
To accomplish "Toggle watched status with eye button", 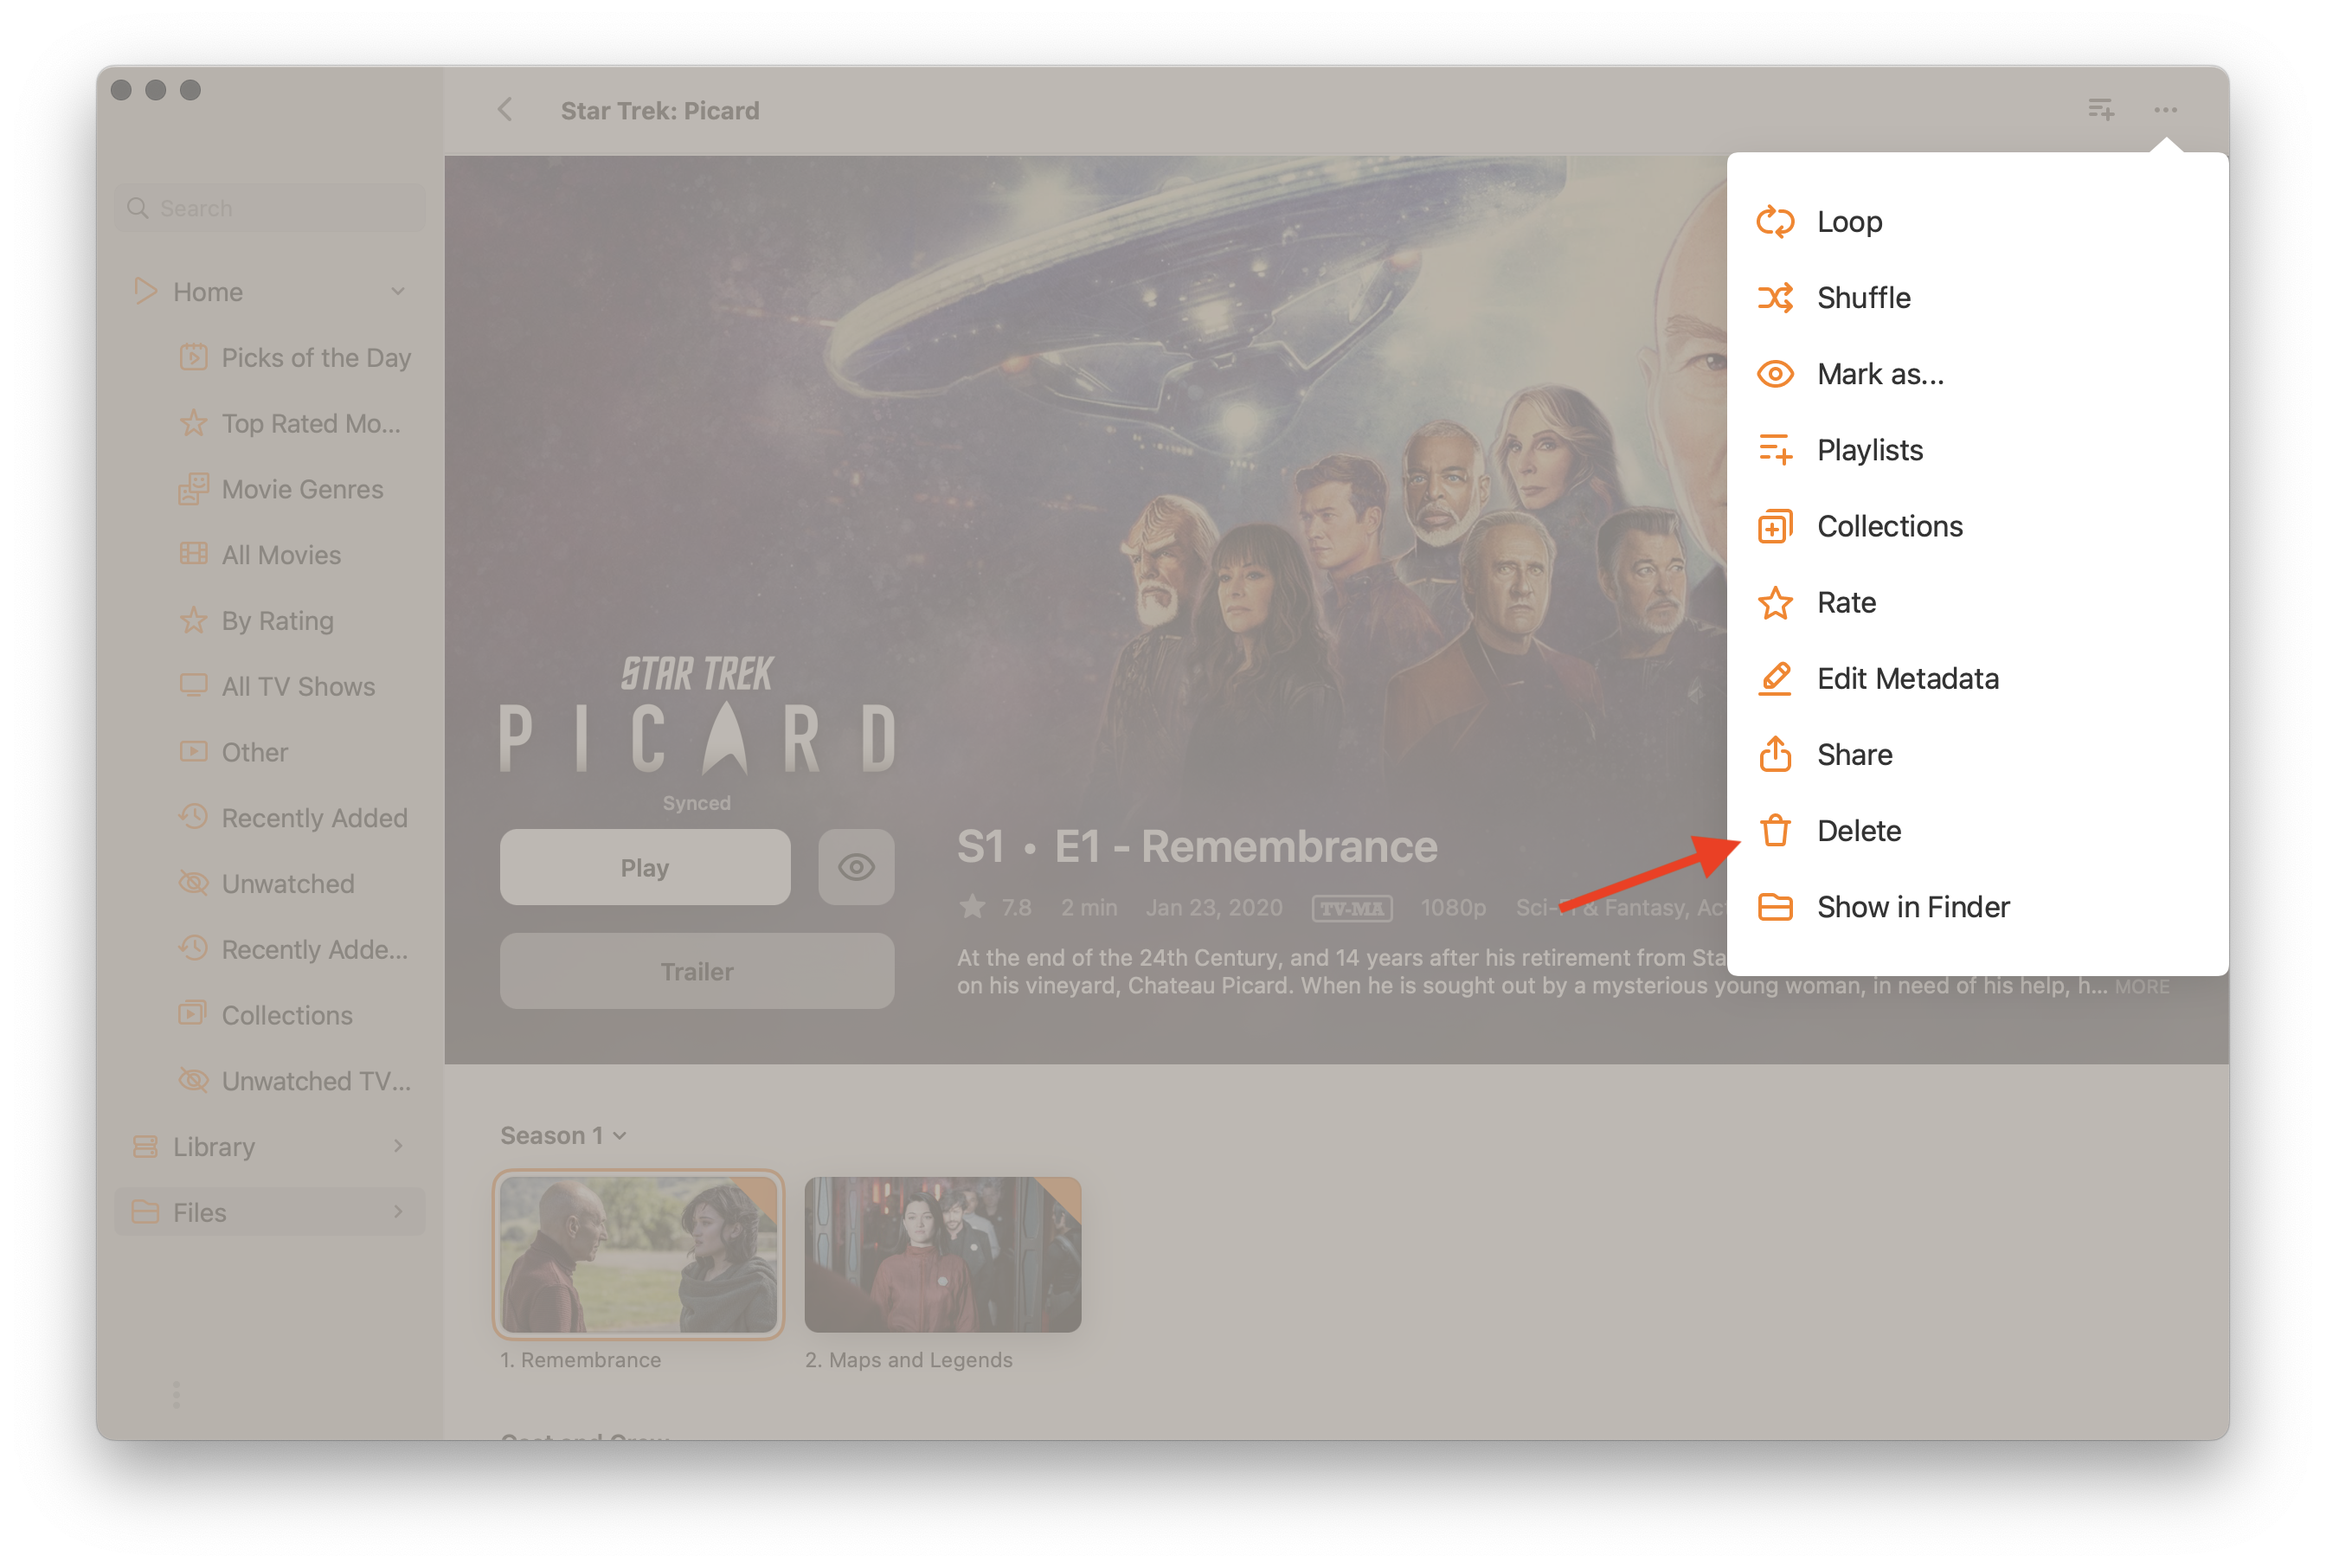I will 856,867.
